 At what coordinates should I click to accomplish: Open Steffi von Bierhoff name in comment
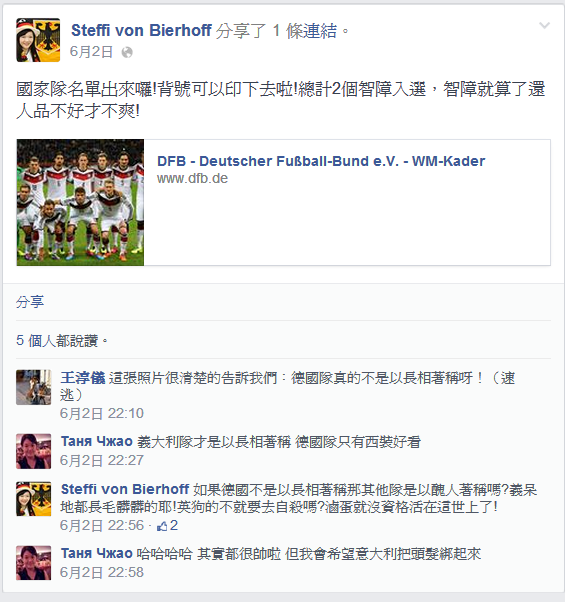pyautogui.click(x=125, y=490)
